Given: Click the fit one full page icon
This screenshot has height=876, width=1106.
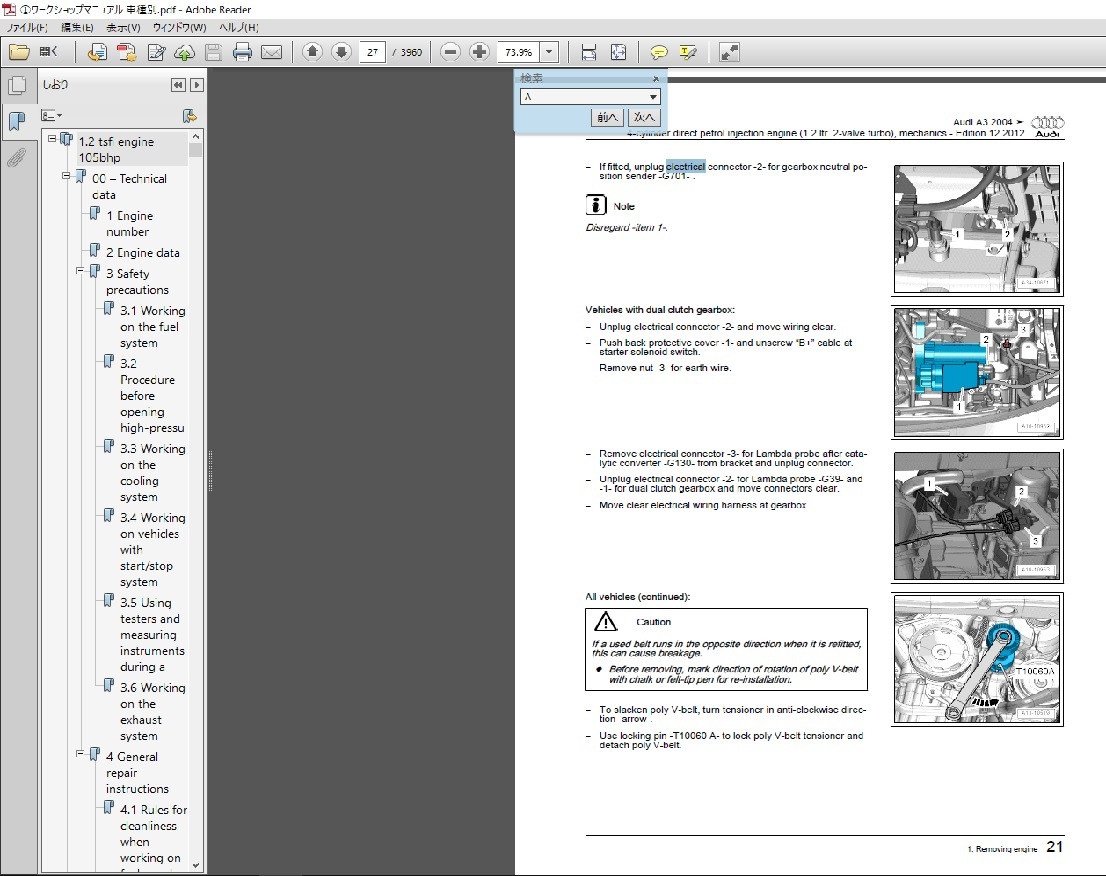Looking at the screenshot, I should coord(618,52).
